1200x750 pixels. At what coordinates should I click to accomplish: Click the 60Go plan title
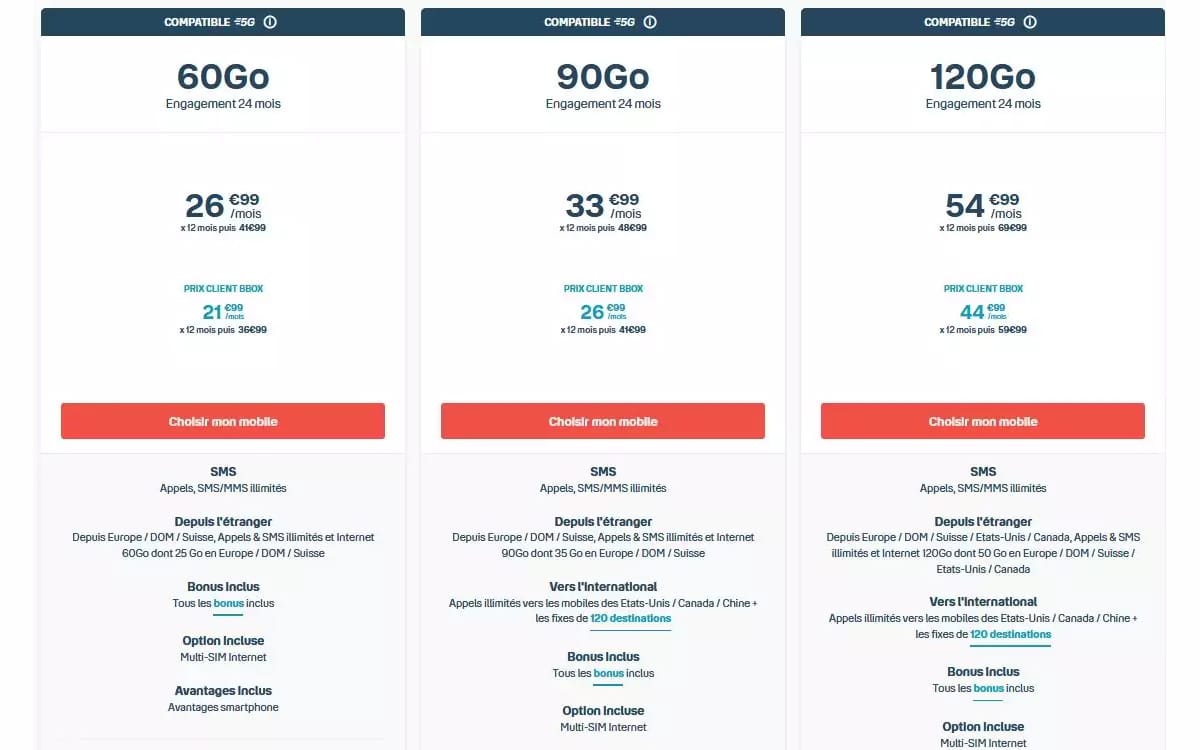222,75
